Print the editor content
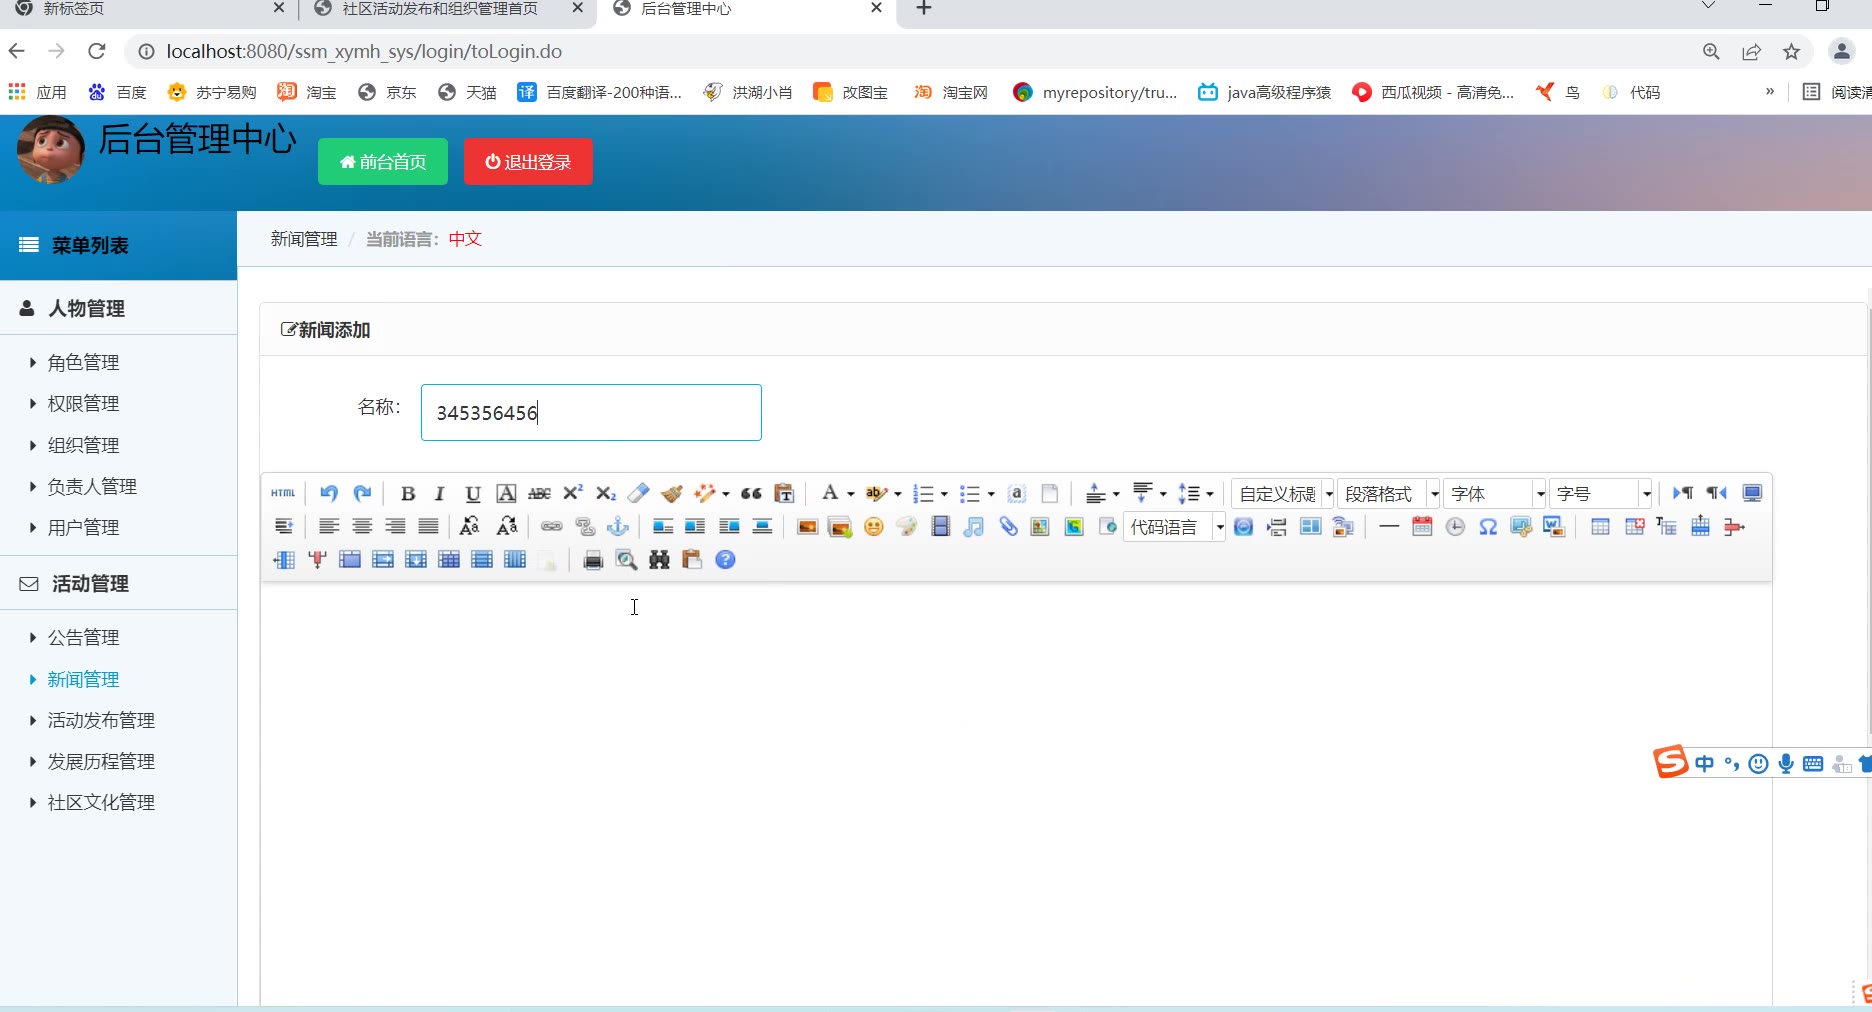Screen dimensions: 1872x1012 pos(593,560)
